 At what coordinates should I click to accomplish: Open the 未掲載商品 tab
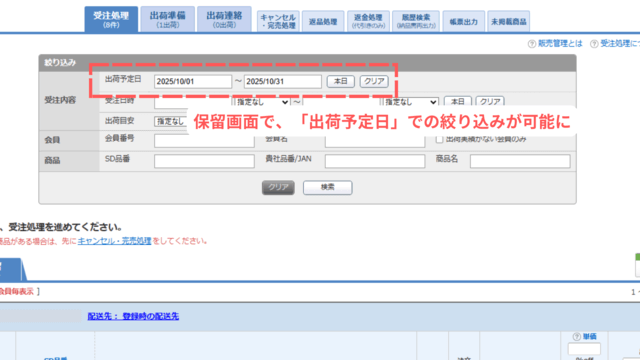(x=509, y=21)
